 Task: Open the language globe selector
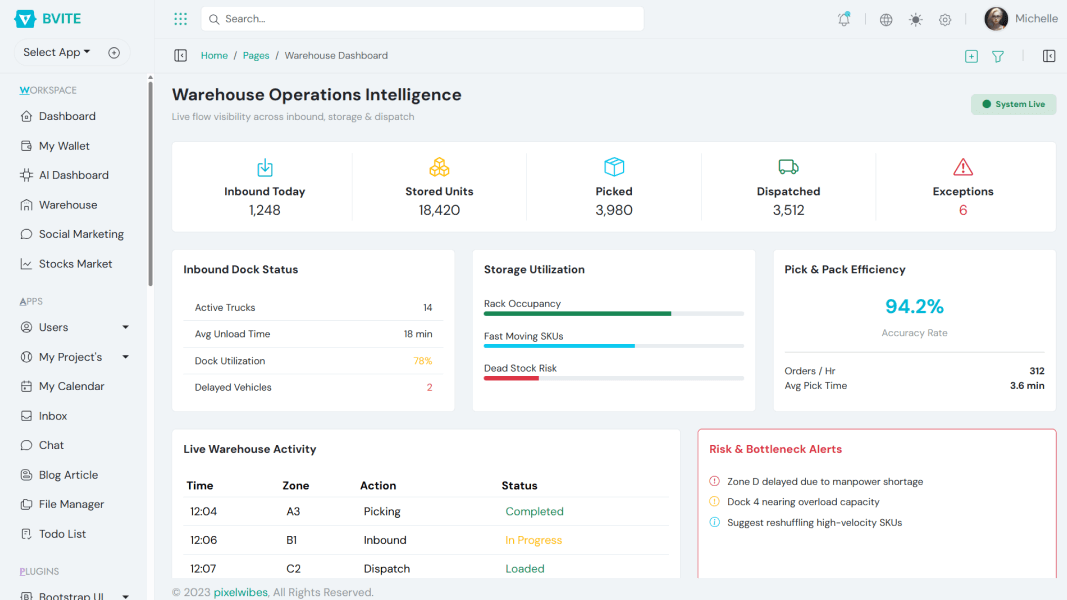[885, 18]
